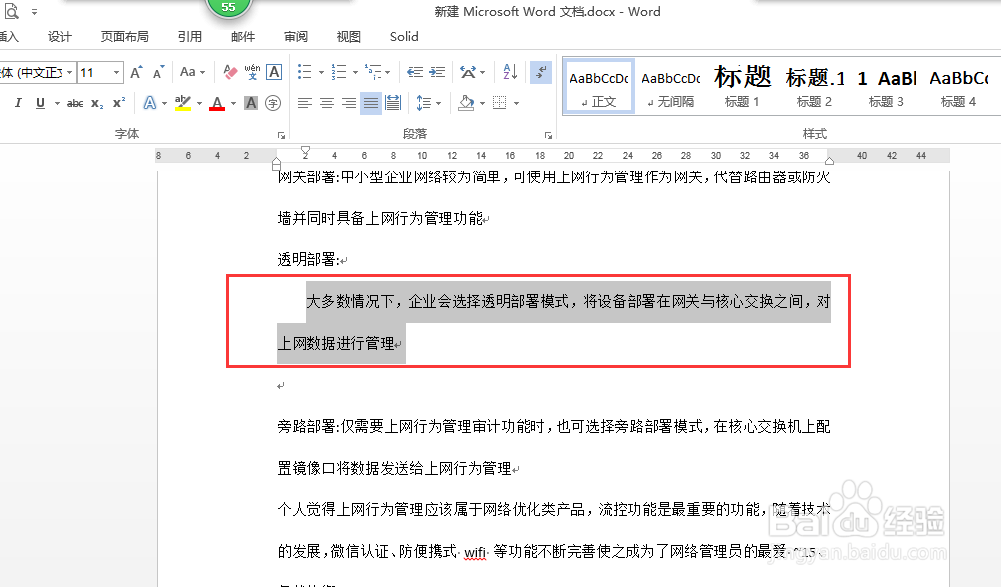Apply text effects (outlined A)
This screenshot has width=1001, height=587.
coord(149,103)
